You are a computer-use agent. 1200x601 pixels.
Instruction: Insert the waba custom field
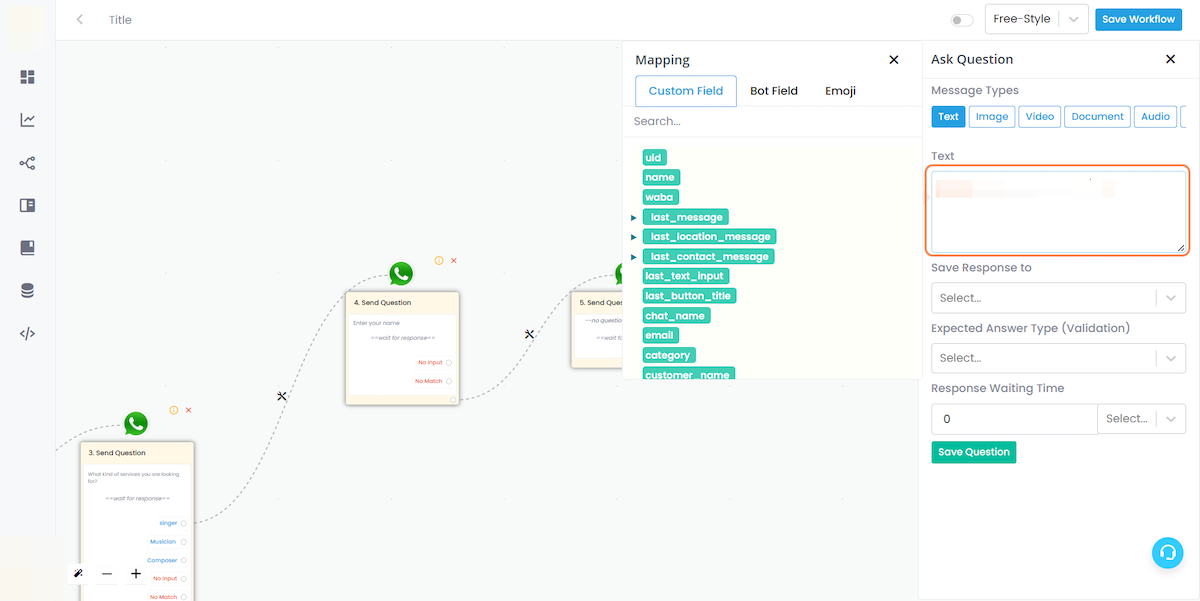pos(660,197)
